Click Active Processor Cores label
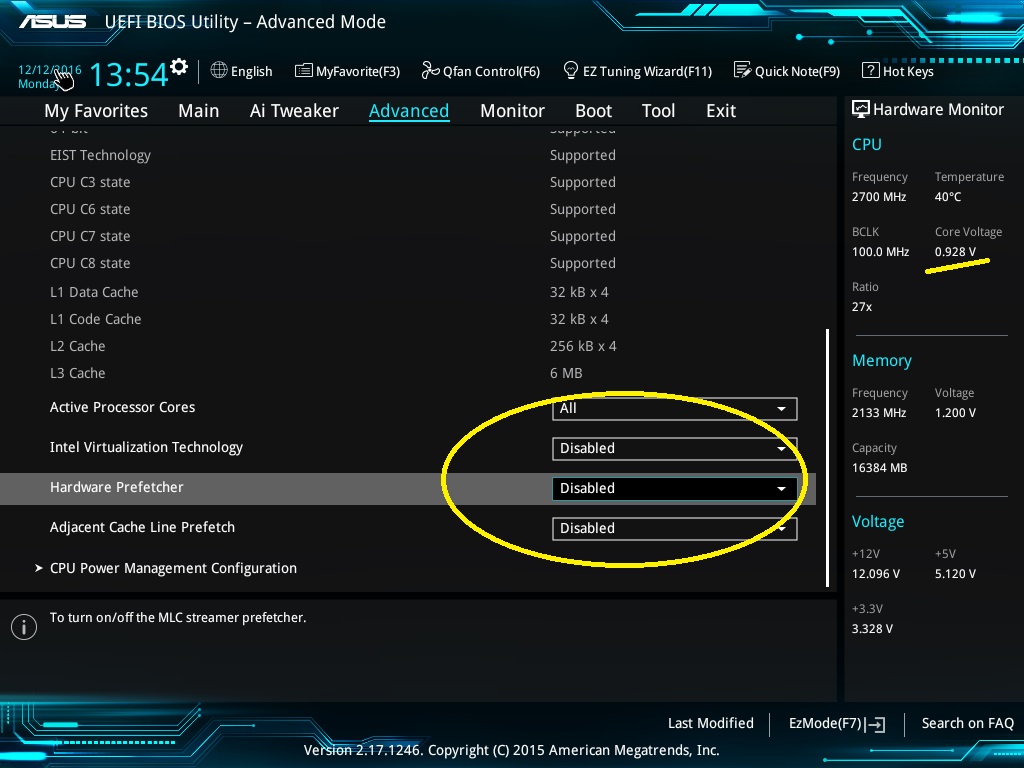The height and width of the screenshot is (768, 1024). click(x=122, y=408)
